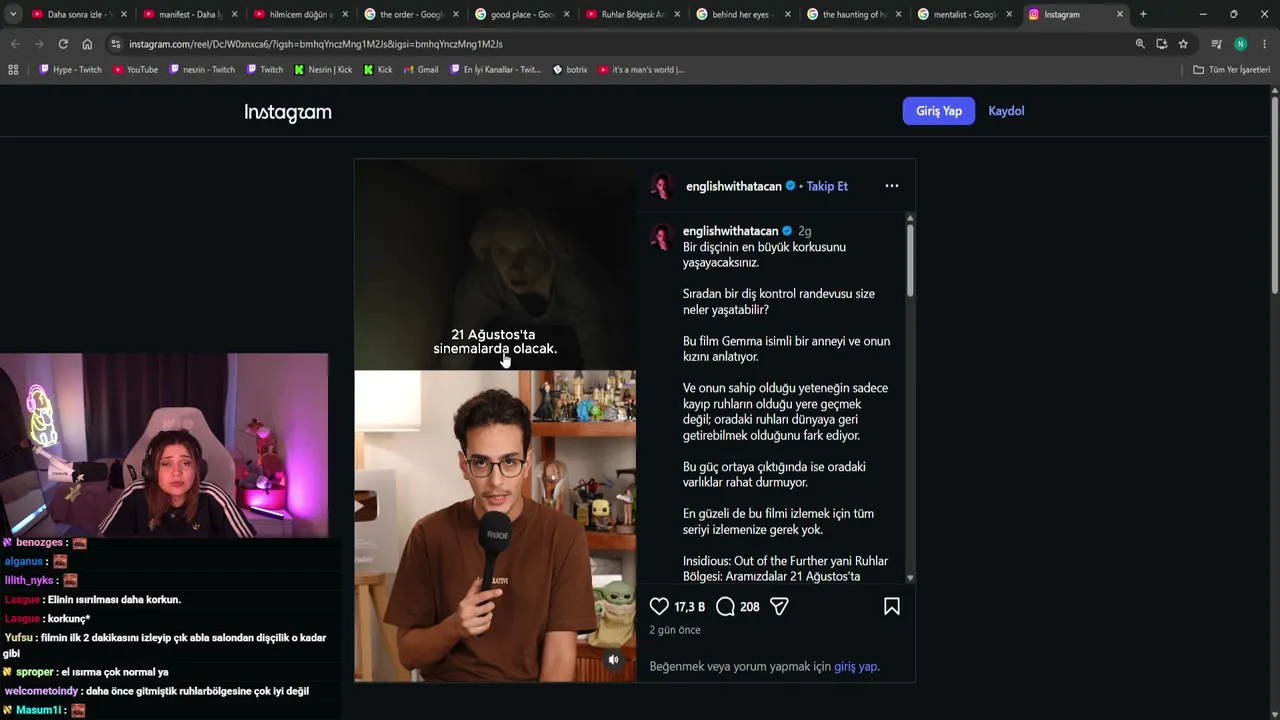Open the media control icon in toolbar

pos(1216,44)
